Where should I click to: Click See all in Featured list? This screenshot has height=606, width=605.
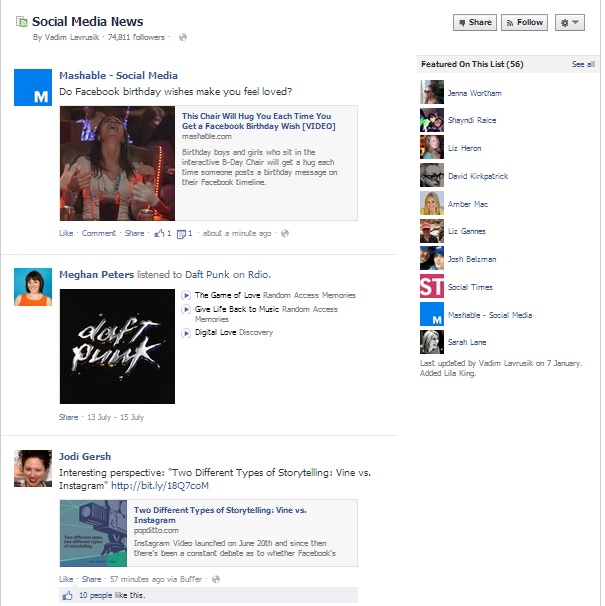point(583,64)
